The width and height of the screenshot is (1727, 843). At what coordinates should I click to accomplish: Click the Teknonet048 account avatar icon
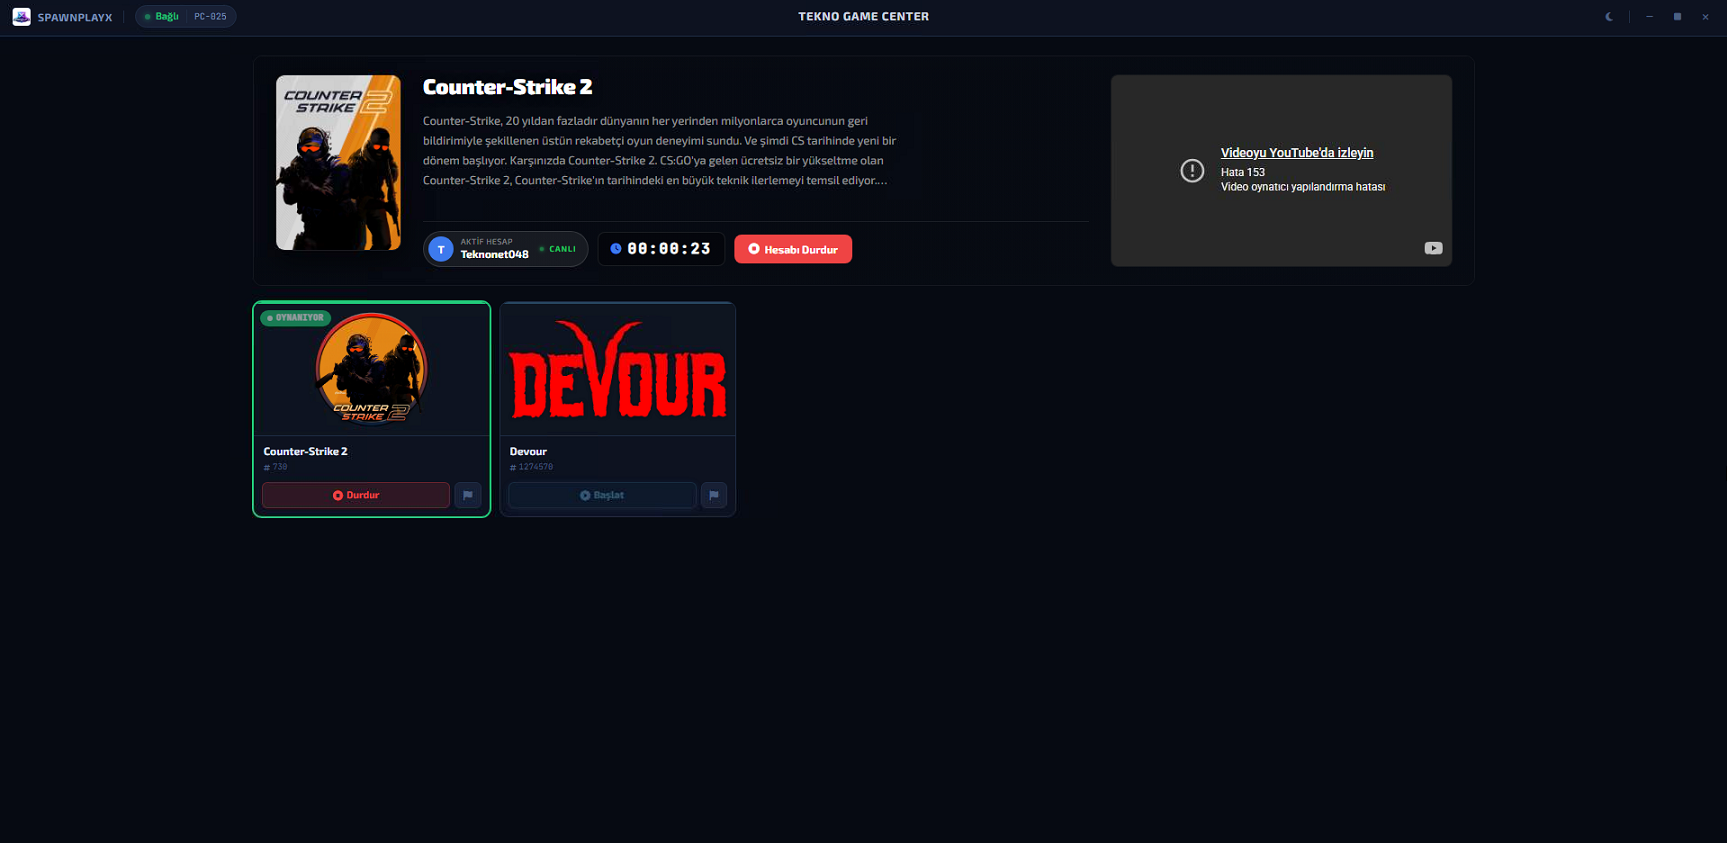(441, 249)
